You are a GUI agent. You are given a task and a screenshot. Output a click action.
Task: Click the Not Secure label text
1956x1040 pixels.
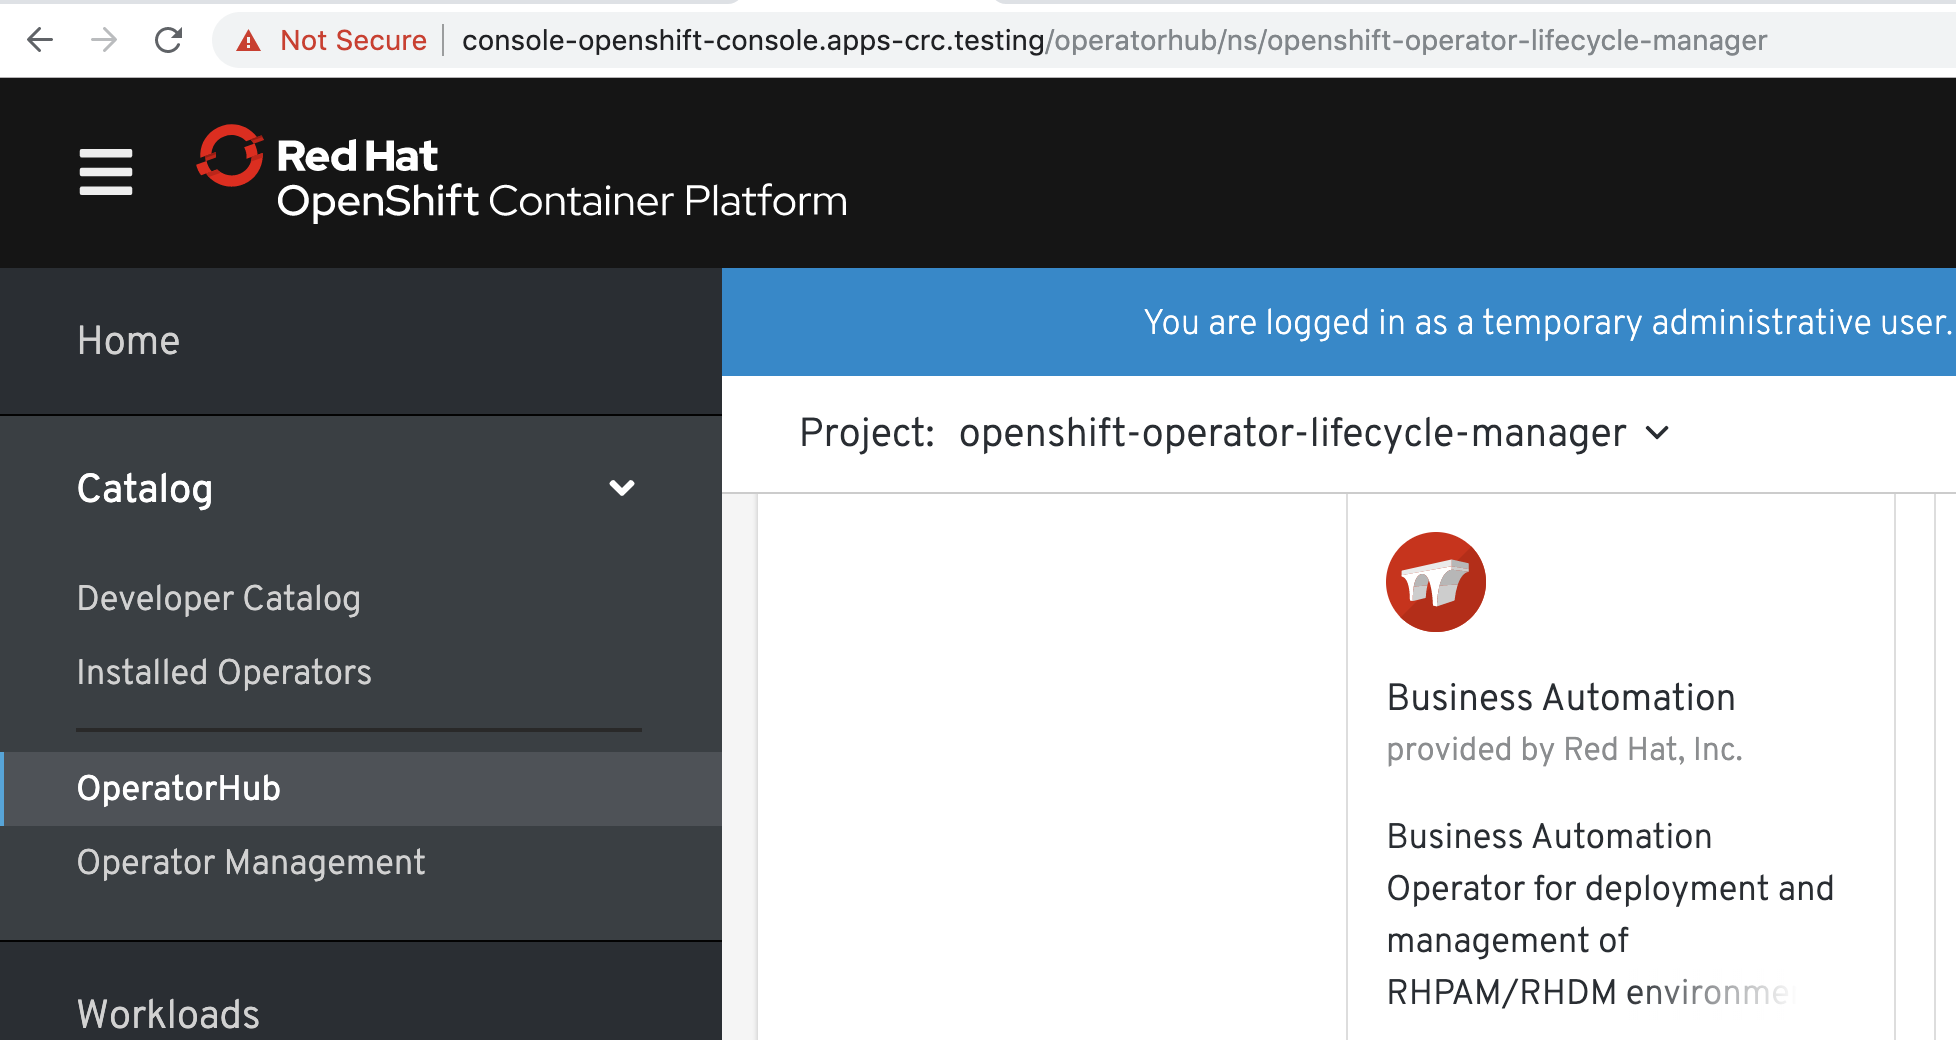click(353, 41)
